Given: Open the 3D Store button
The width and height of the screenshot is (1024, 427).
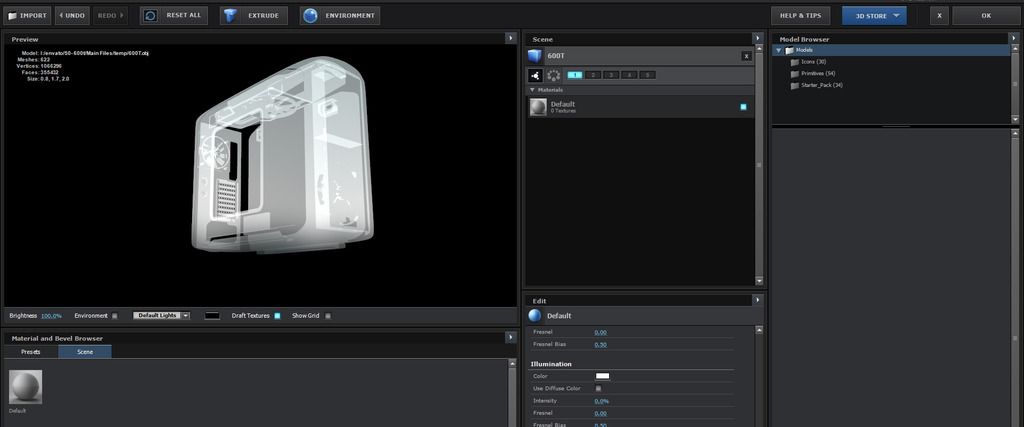Looking at the screenshot, I should [x=873, y=16].
